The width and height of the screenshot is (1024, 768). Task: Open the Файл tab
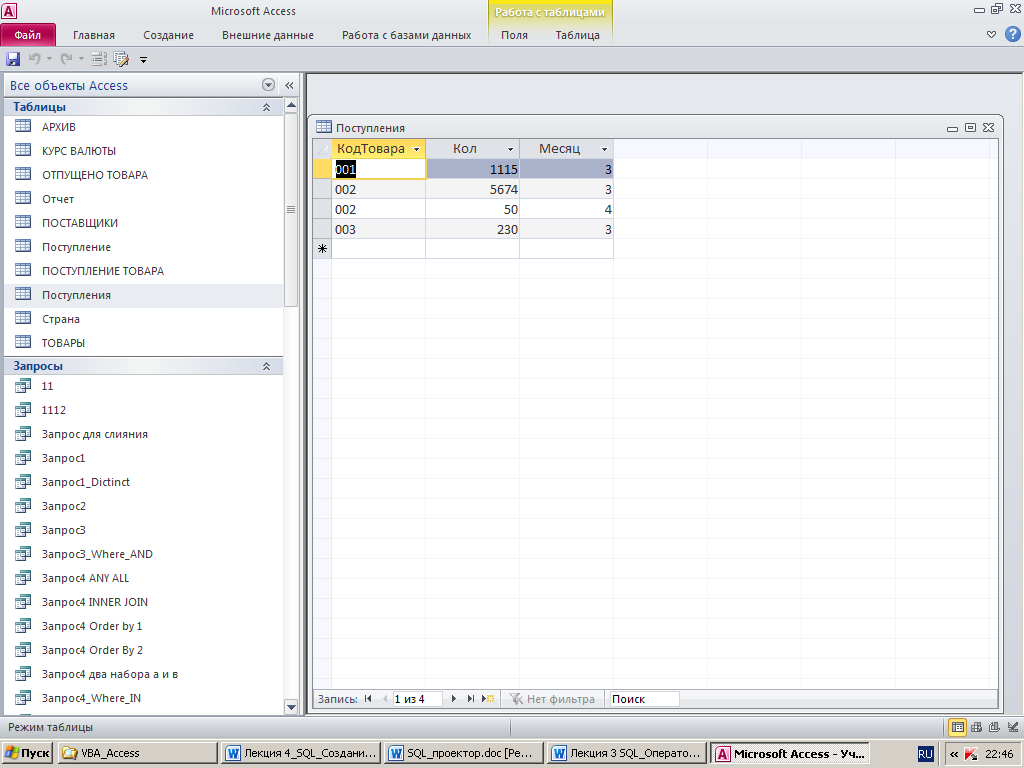coord(27,35)
